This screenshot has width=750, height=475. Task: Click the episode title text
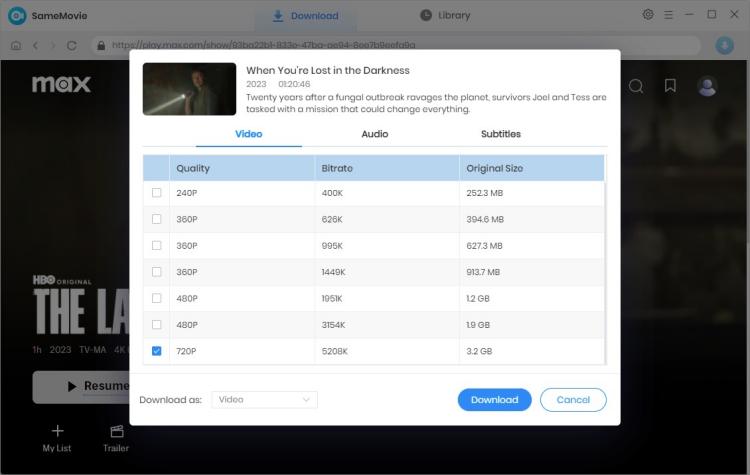tap(328, 70)
